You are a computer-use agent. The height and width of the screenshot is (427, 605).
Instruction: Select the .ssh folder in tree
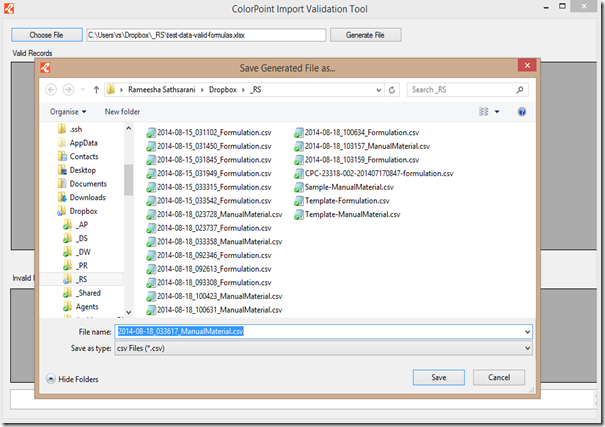70,129
